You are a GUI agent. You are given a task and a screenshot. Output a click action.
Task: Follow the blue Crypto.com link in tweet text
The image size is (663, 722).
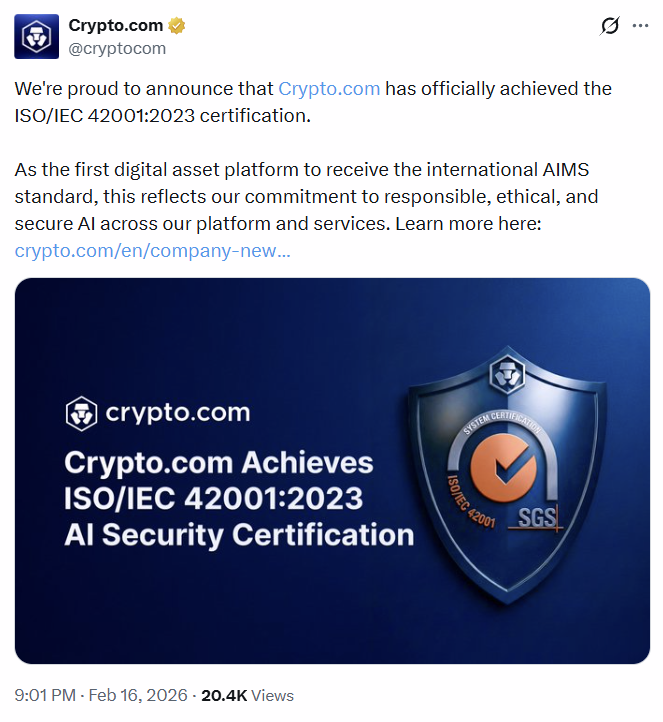[x=329, y=88]
